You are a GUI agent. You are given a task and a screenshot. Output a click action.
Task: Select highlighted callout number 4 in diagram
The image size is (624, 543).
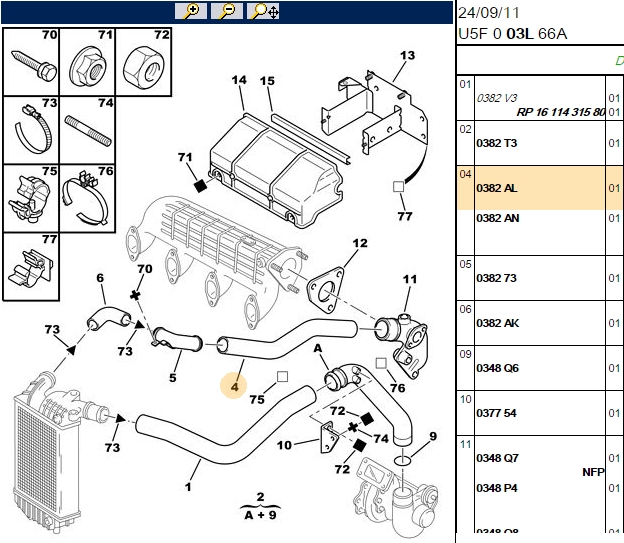pos(234,386)
